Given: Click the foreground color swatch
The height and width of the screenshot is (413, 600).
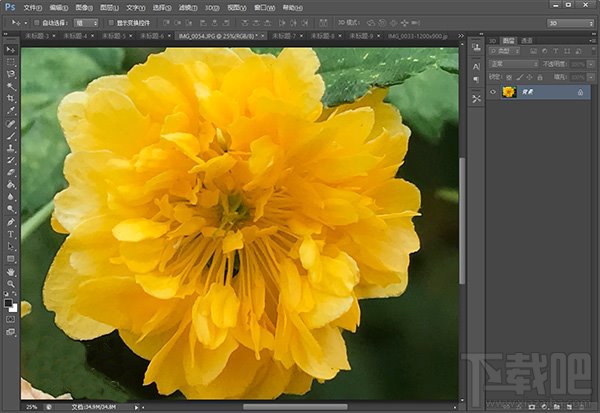Looking at the screenshot, I should coord(8,302).
